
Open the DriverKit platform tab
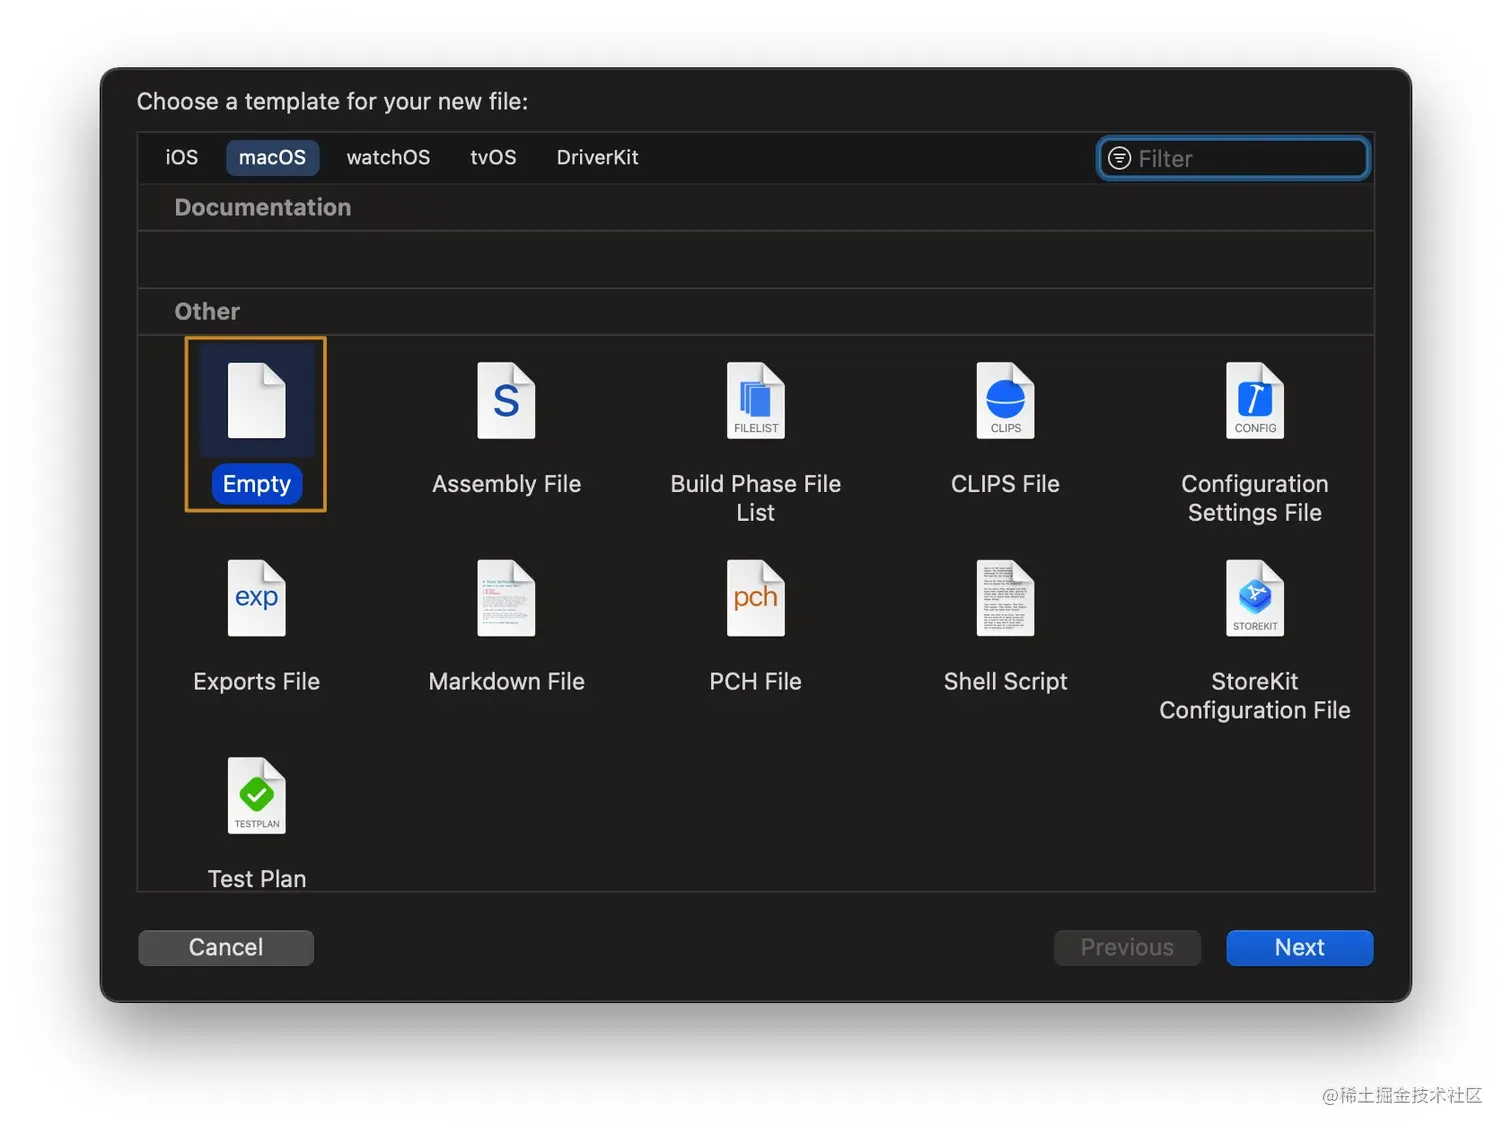[x=597, y=157]
